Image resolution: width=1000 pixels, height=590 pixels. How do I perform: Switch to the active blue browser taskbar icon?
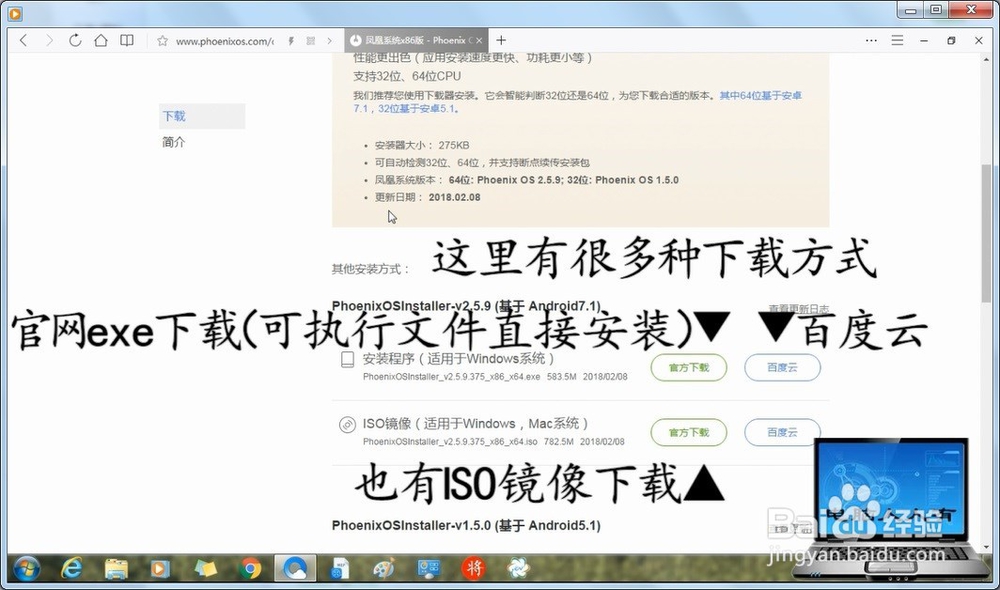295,568
